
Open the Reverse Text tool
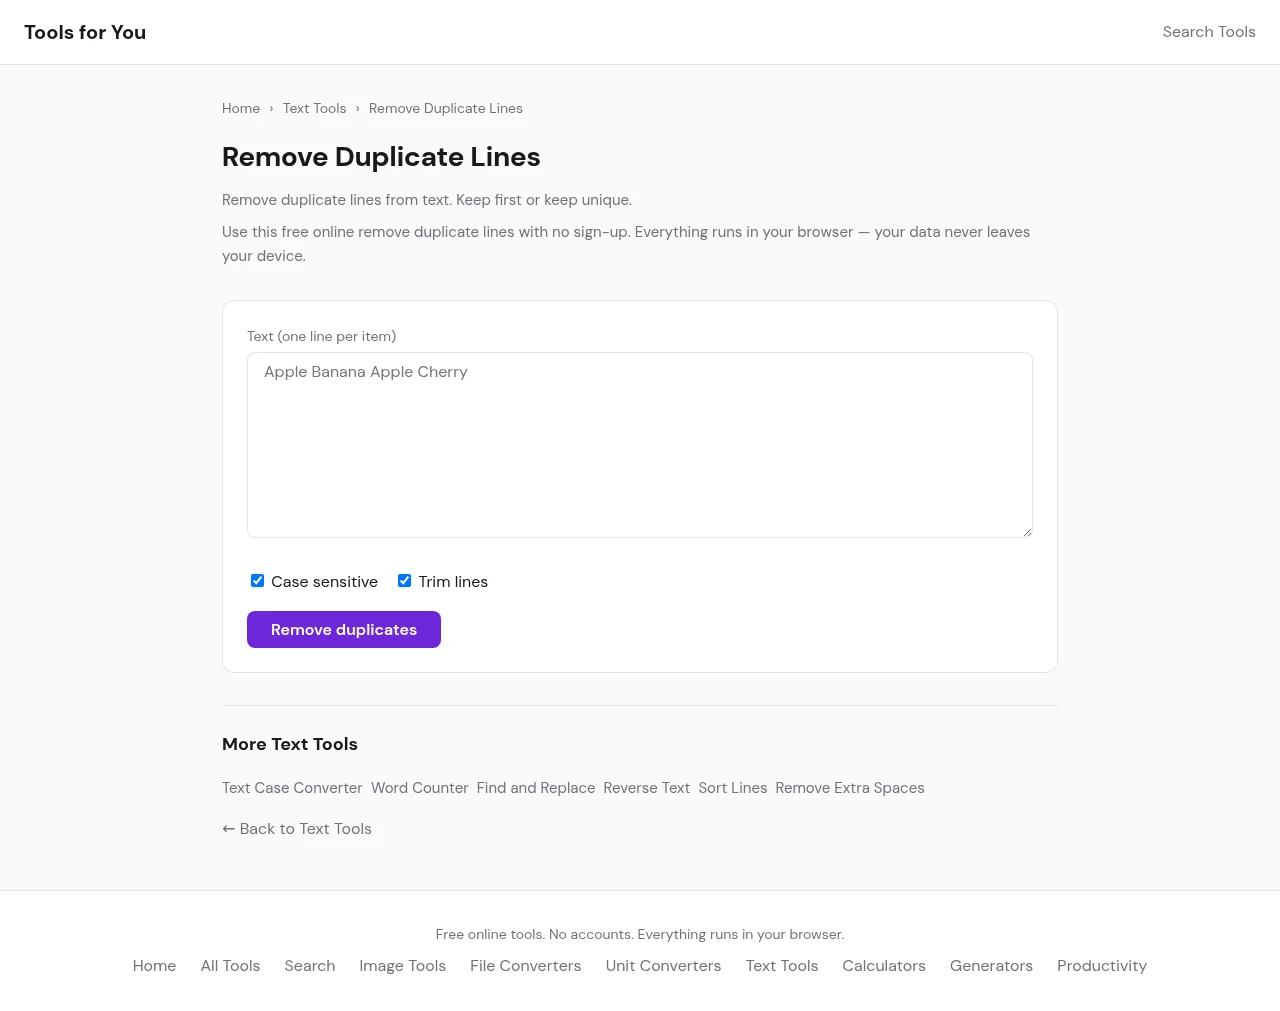click(x=646, y=788)
